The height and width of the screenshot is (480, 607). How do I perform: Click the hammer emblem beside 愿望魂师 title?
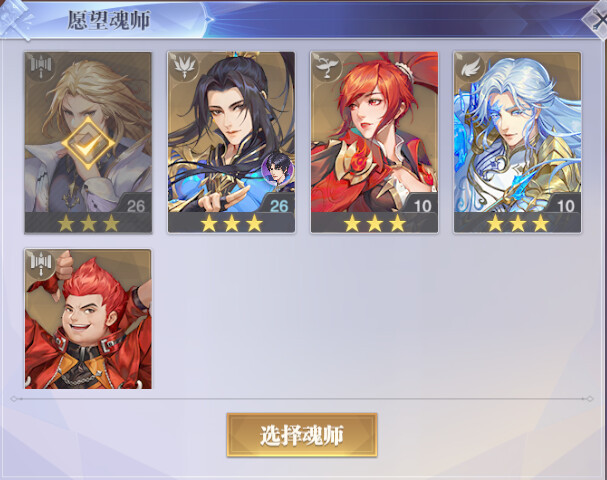tap(15, 19)
